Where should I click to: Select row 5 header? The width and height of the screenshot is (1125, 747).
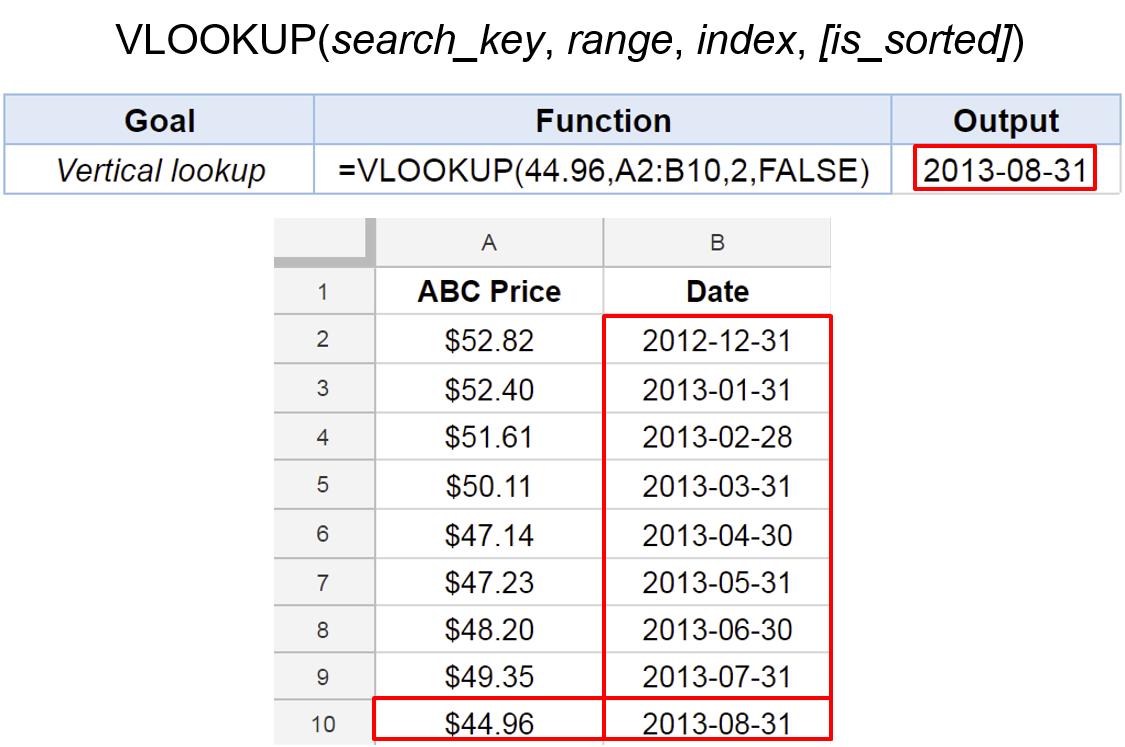(x=324, y=485)
